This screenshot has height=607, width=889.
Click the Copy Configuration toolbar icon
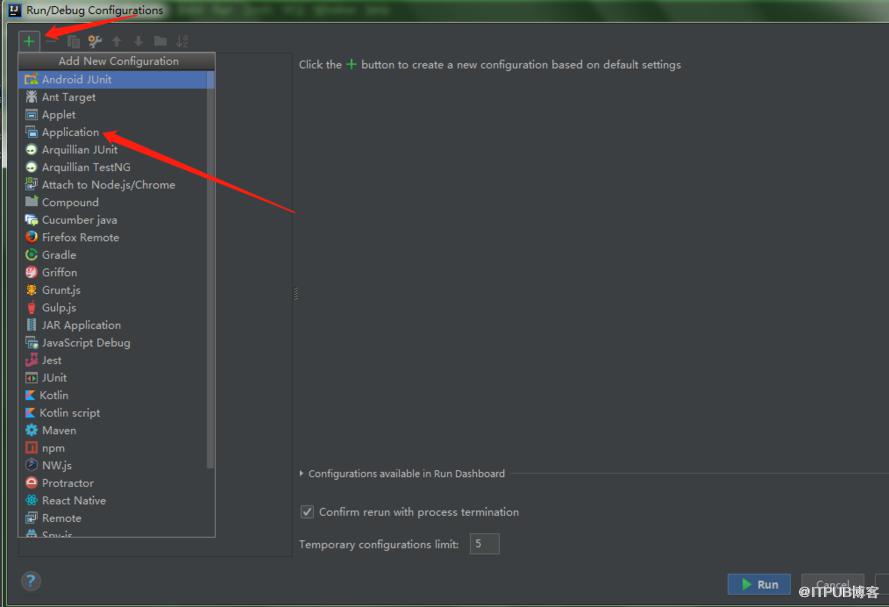[73, 41]
